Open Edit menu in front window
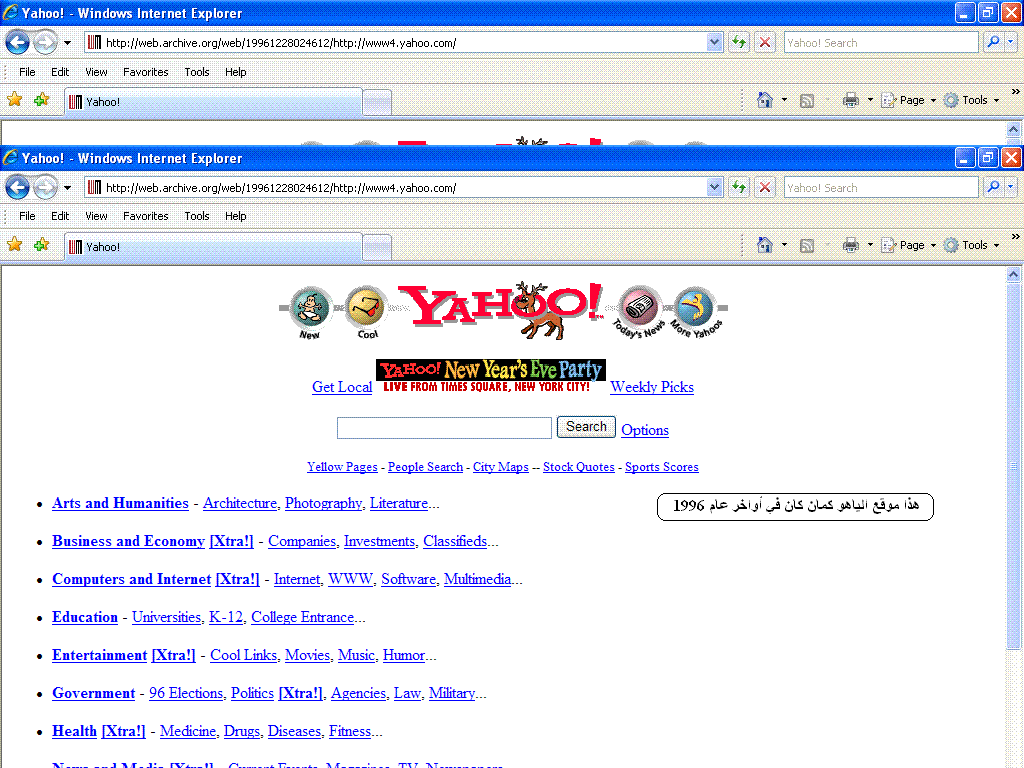This screenshot has width=1024, height=768. pyautogui.click(x=60, y=216)
